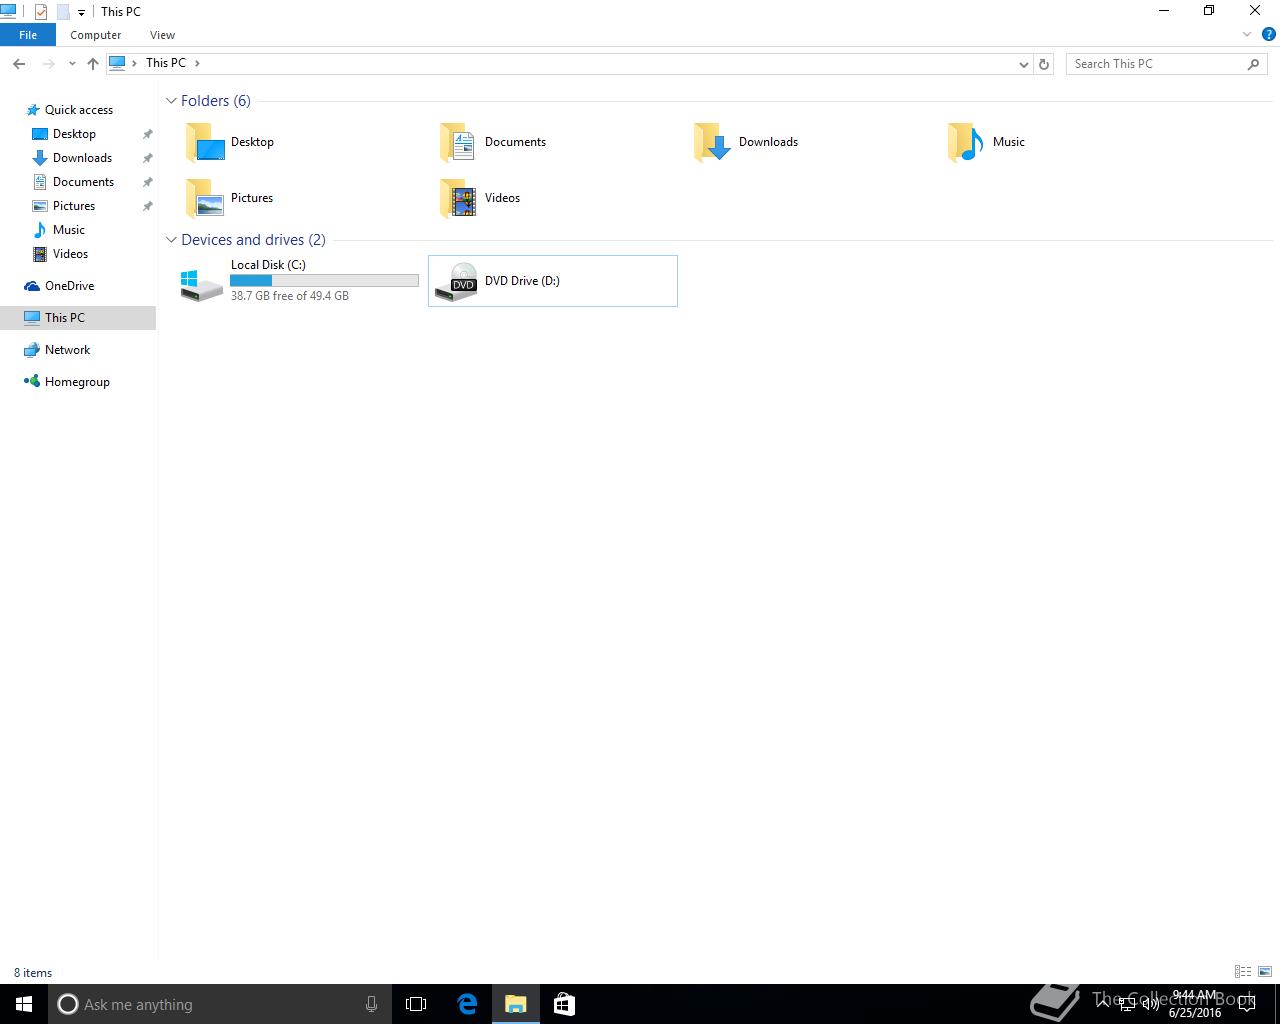Click New folder icon in Quick Access Toolbar
This screenshot has width=1280, height=1024.
tap(62, 12)
